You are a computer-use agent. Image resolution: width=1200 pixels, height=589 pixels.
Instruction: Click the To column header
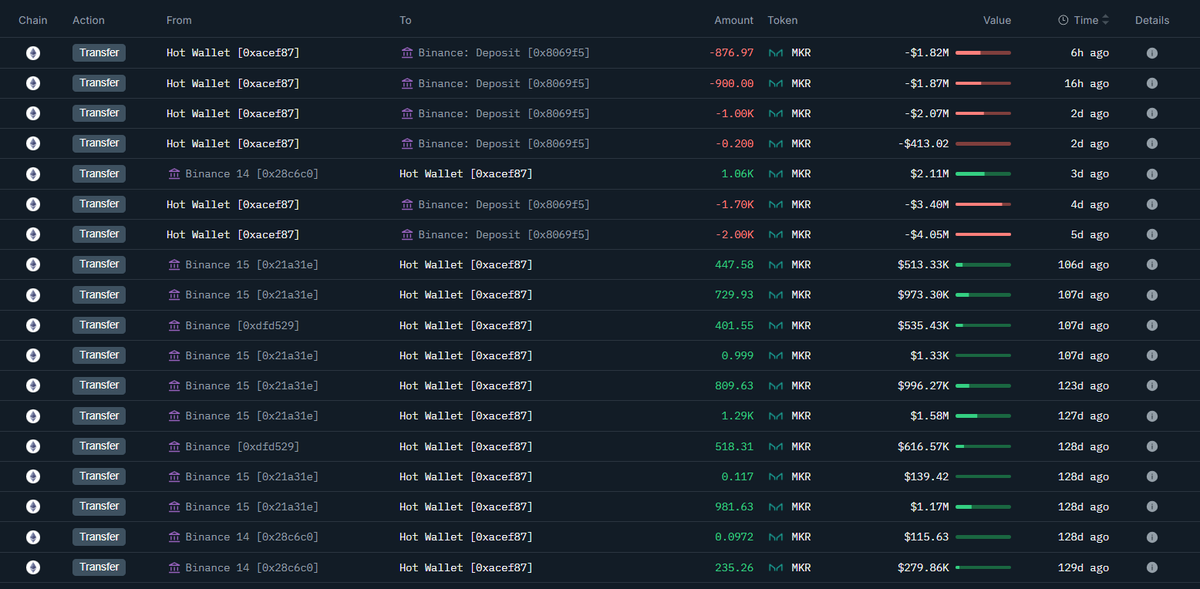click(406, 20)
